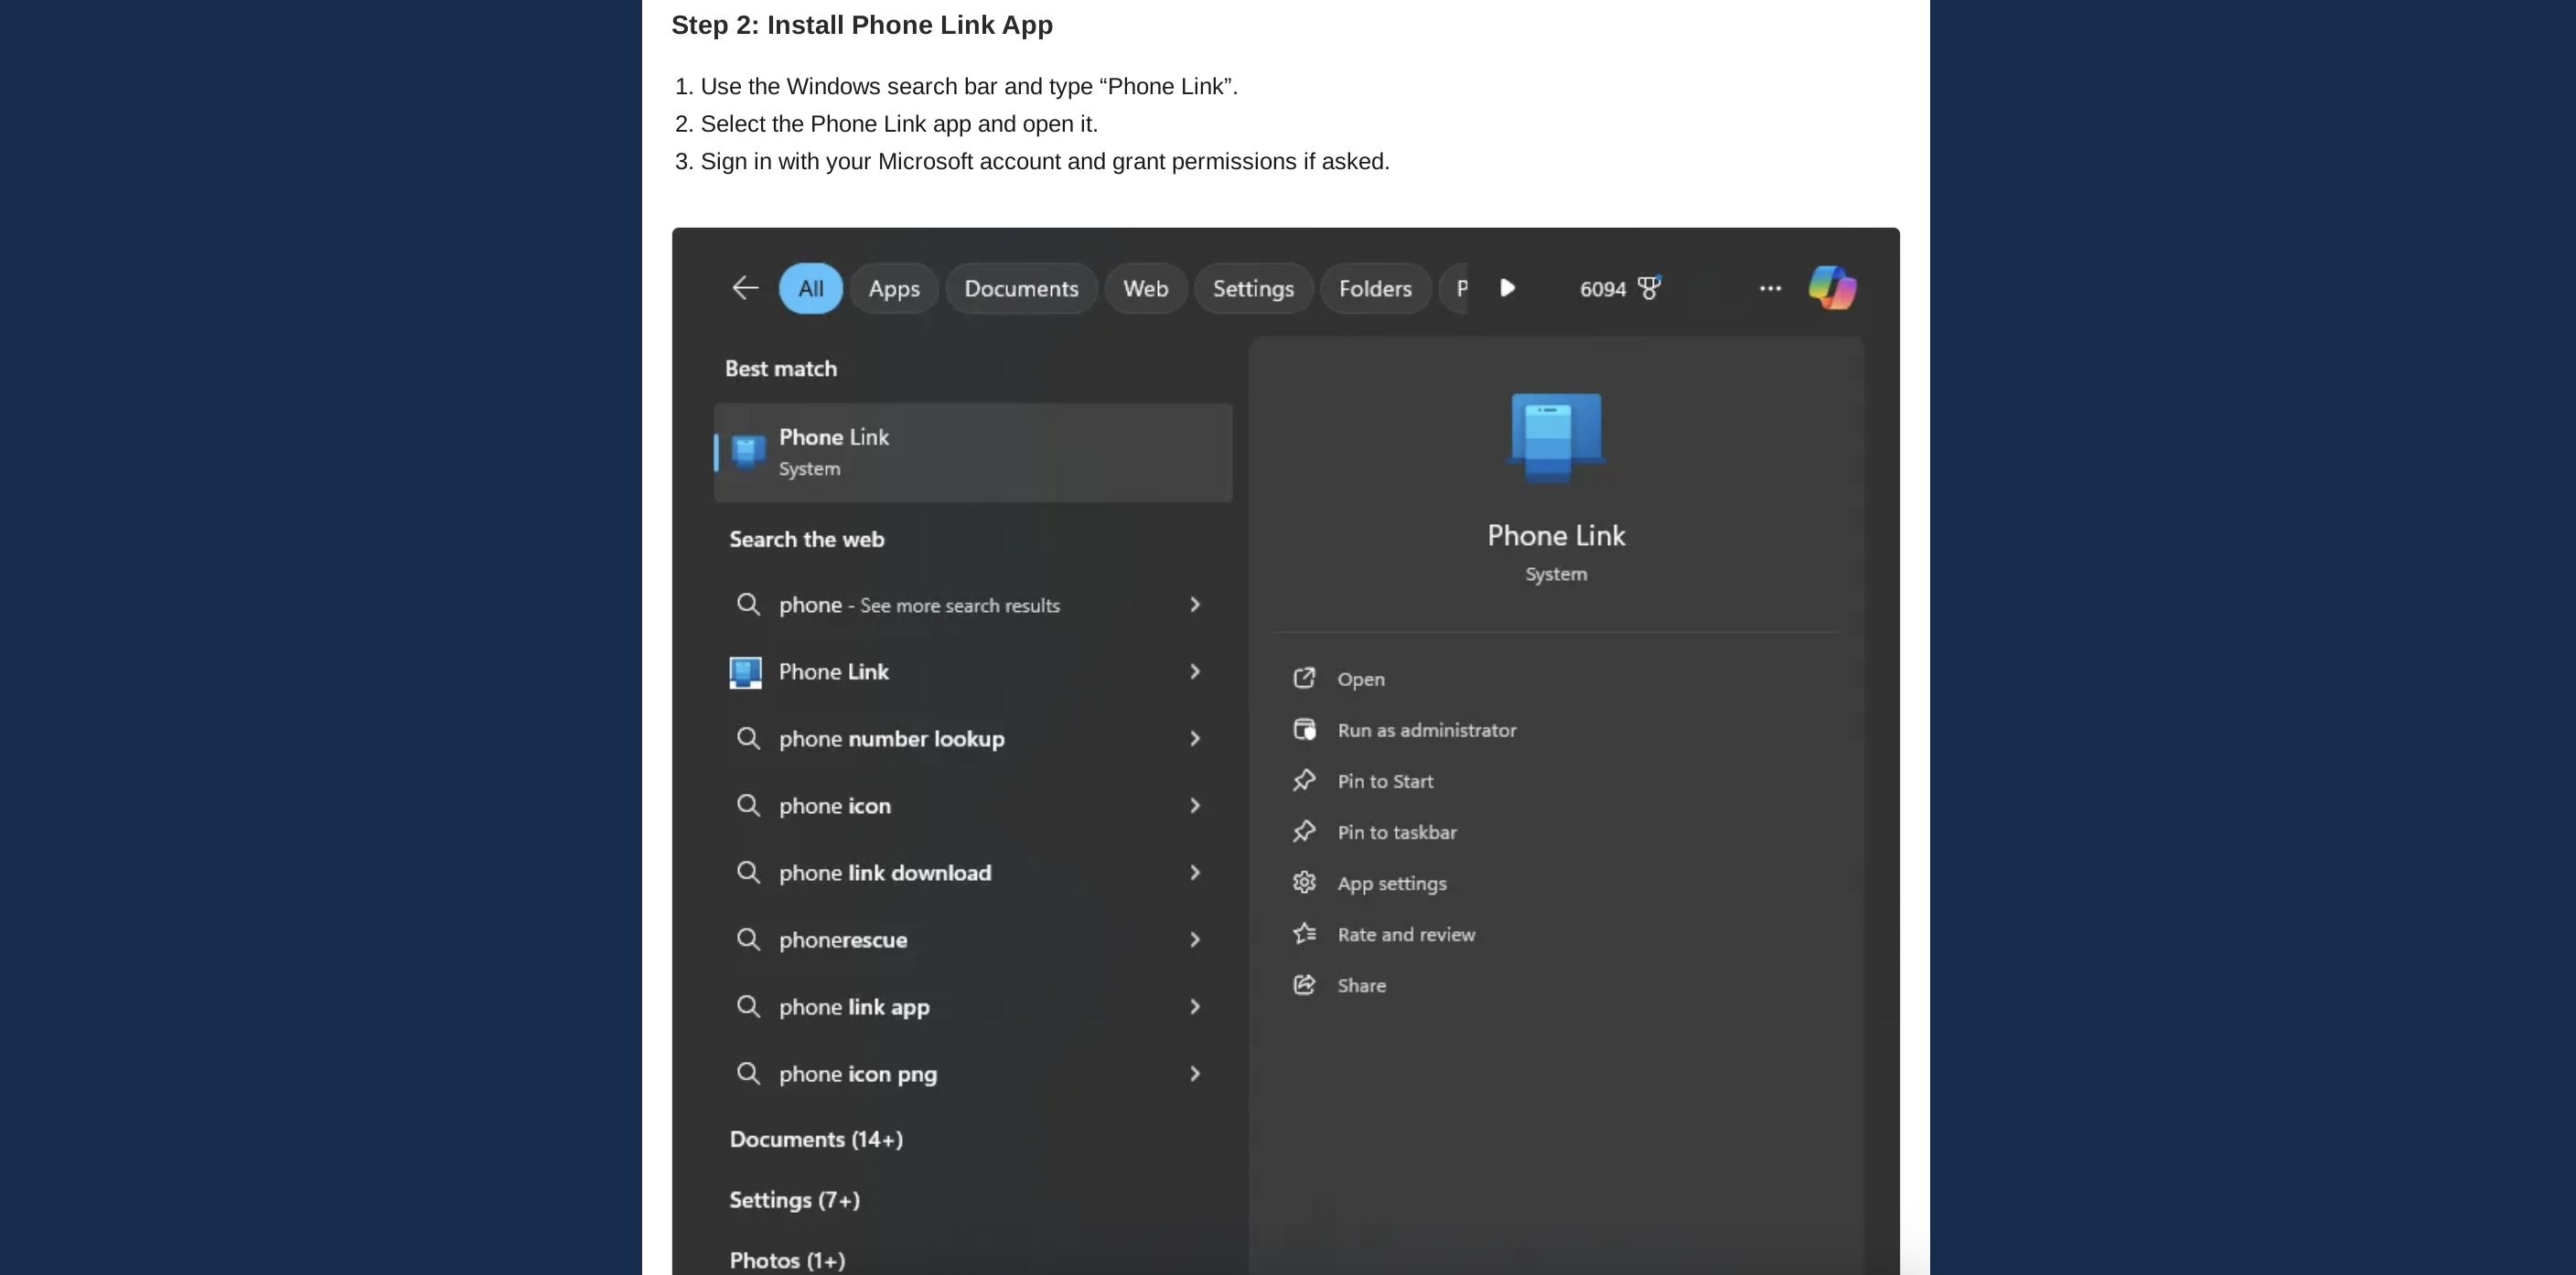Viewport: 2576px width, 1275px height.
Task: Click the Share icon in details pane
Action: coord(1304,984)
